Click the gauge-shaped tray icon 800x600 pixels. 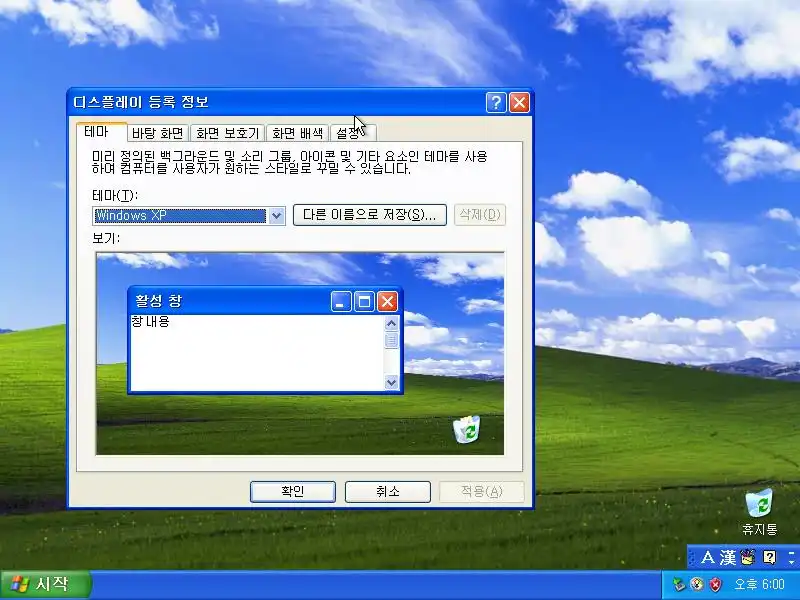[x=697, y=584]
